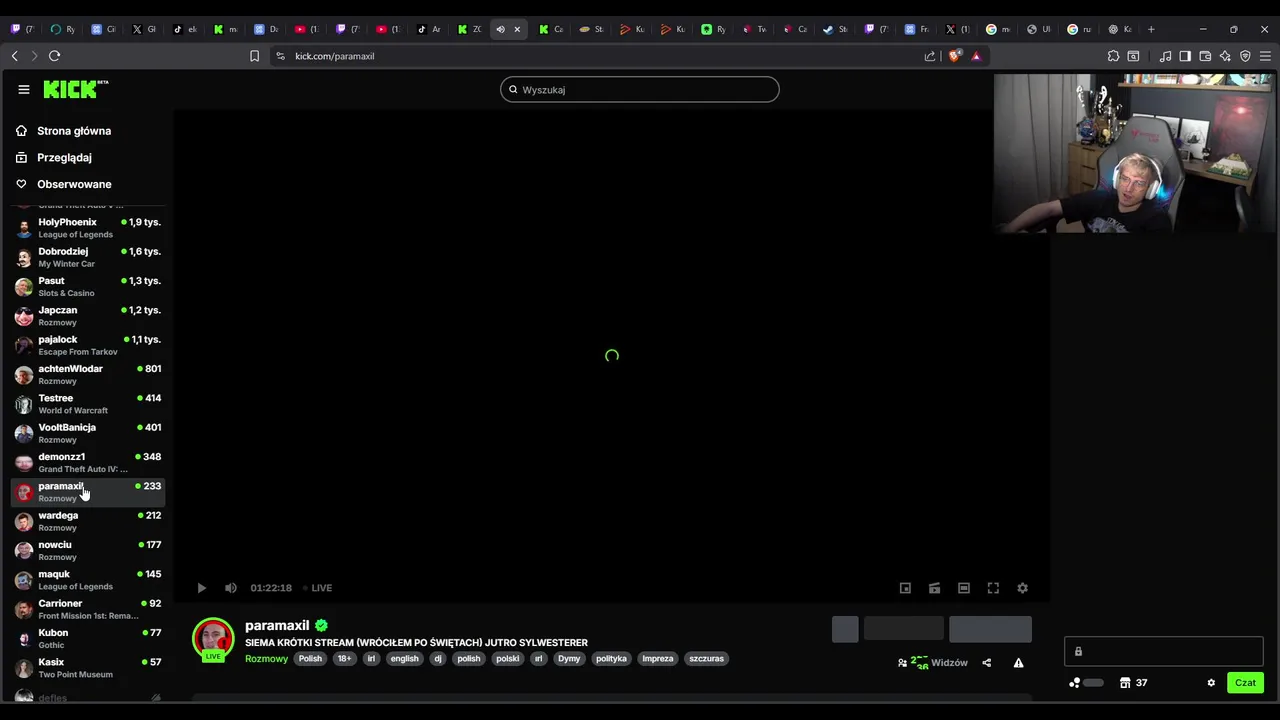The image size is (1280, 720).
Task: Reload the page
Action: (x=54, y=56)
